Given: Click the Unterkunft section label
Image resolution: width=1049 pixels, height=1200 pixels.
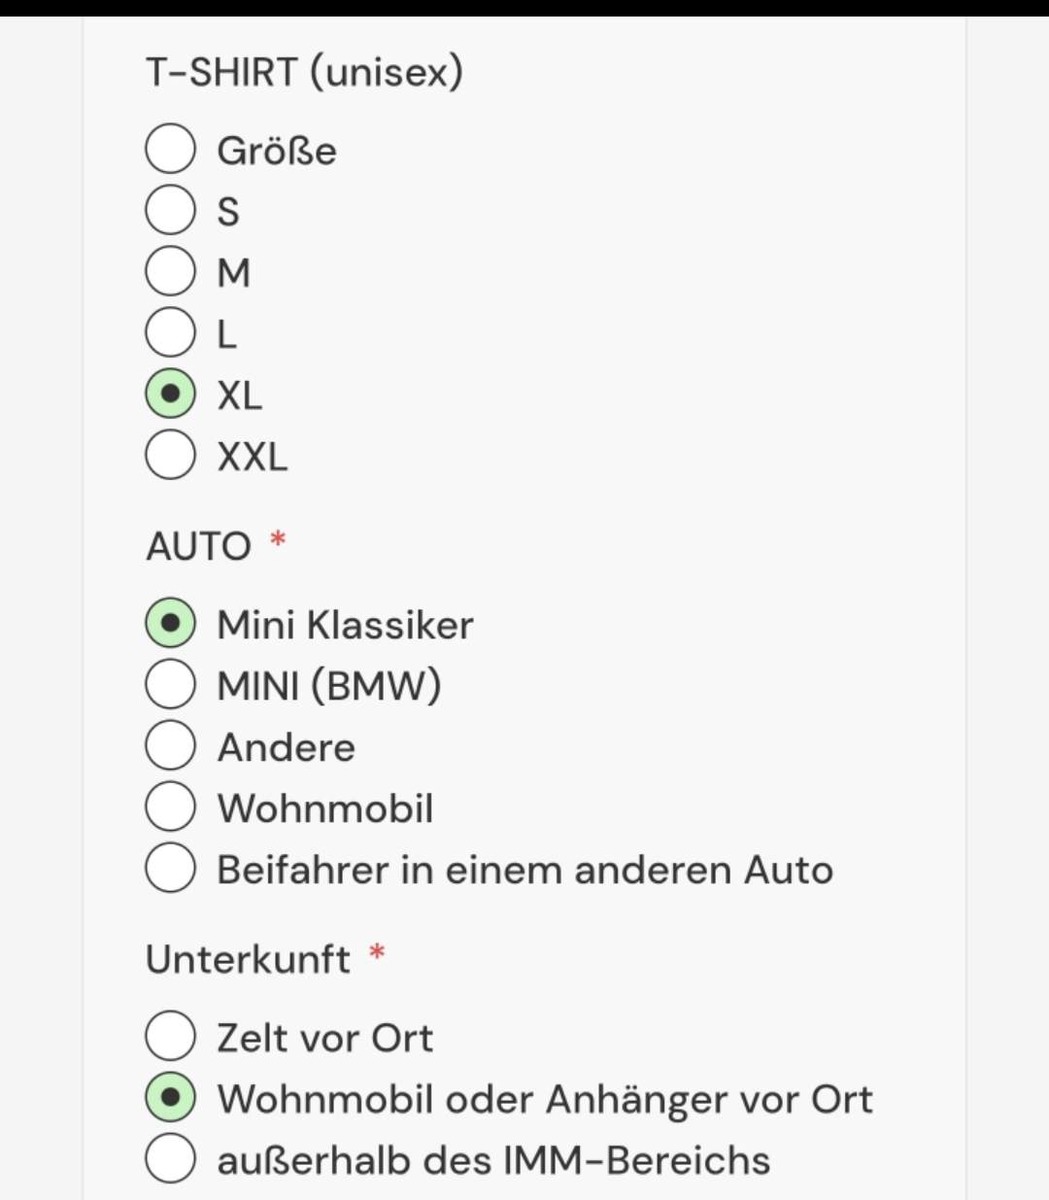Looking at the screenshot, I should pyautogui.click(x=248, y=959).
